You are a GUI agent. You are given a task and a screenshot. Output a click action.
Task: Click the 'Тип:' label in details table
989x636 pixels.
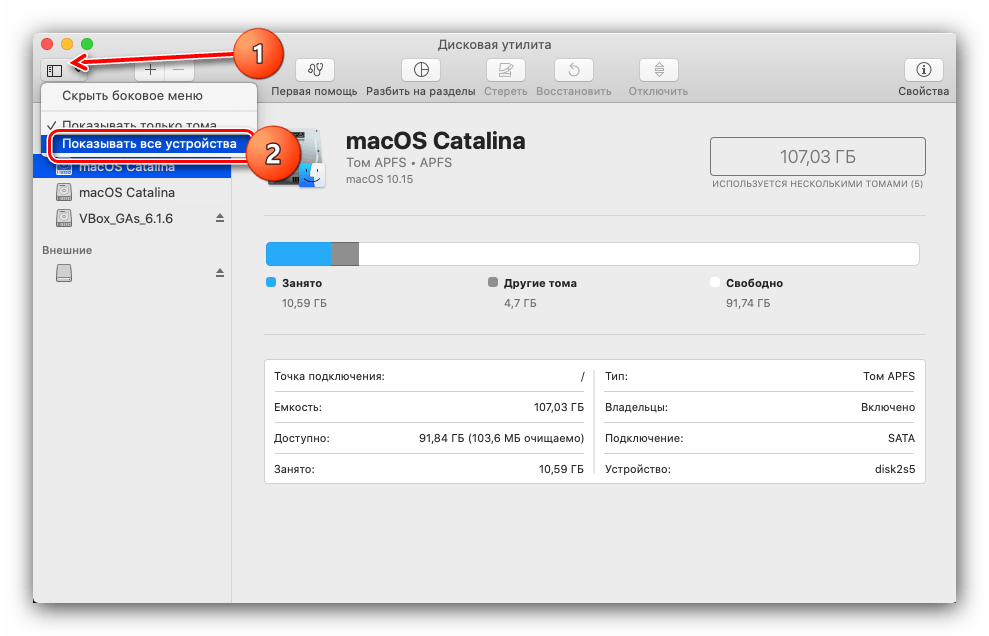tap(616, 377)
